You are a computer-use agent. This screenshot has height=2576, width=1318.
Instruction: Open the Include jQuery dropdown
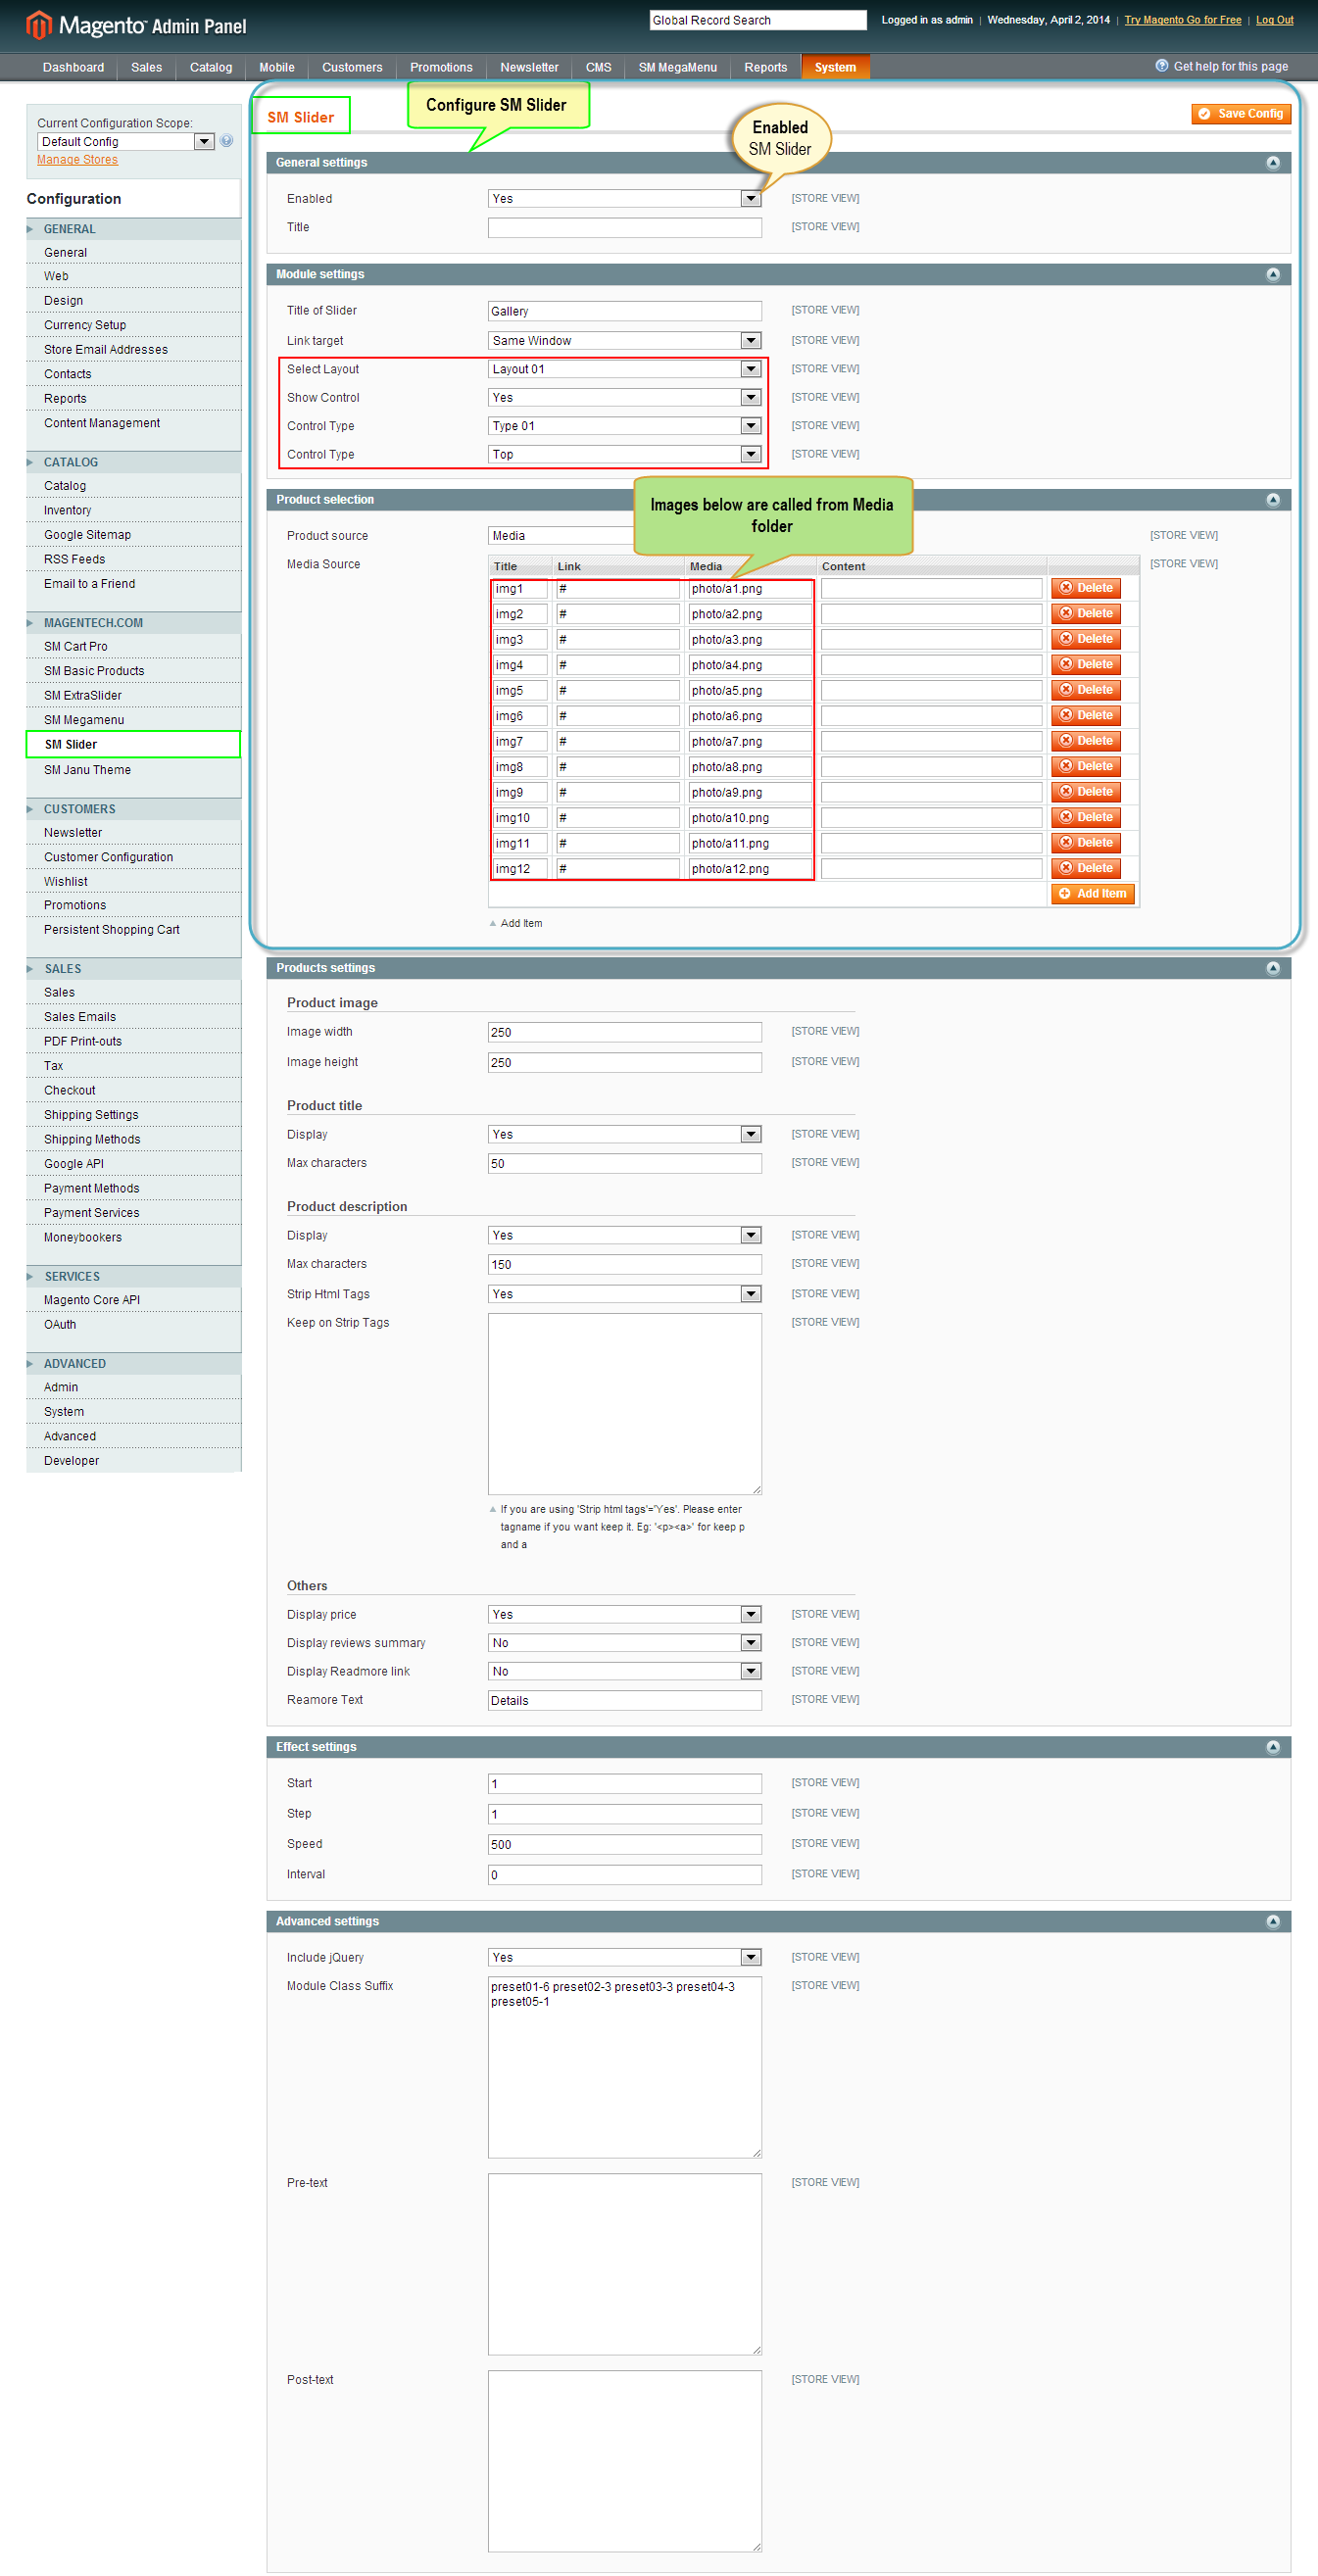(x=625, y=1957)
